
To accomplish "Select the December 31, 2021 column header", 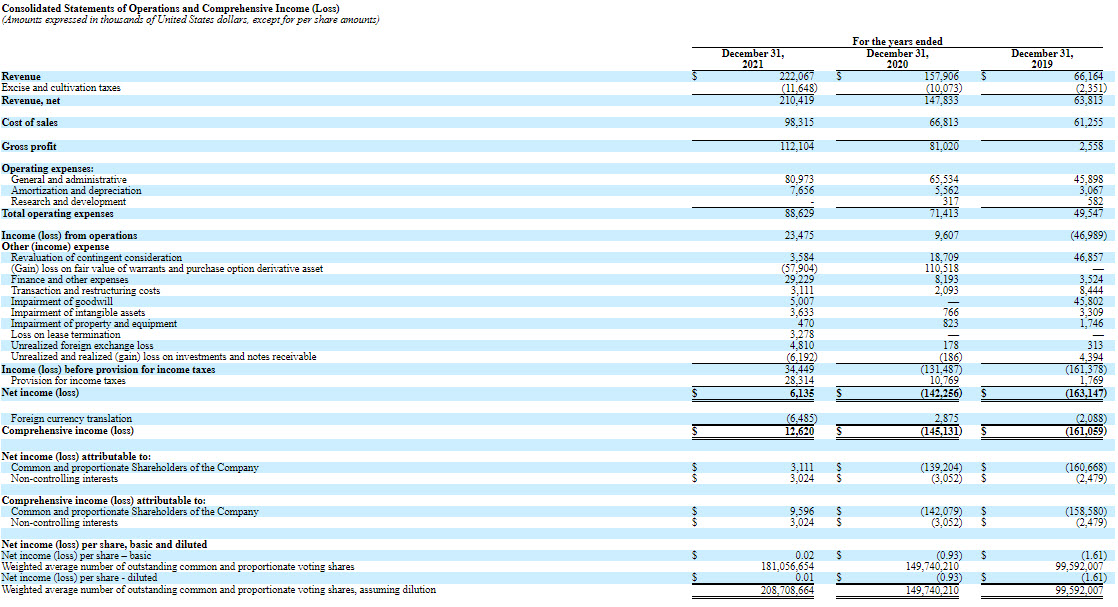I will click(x=753, y=58).
